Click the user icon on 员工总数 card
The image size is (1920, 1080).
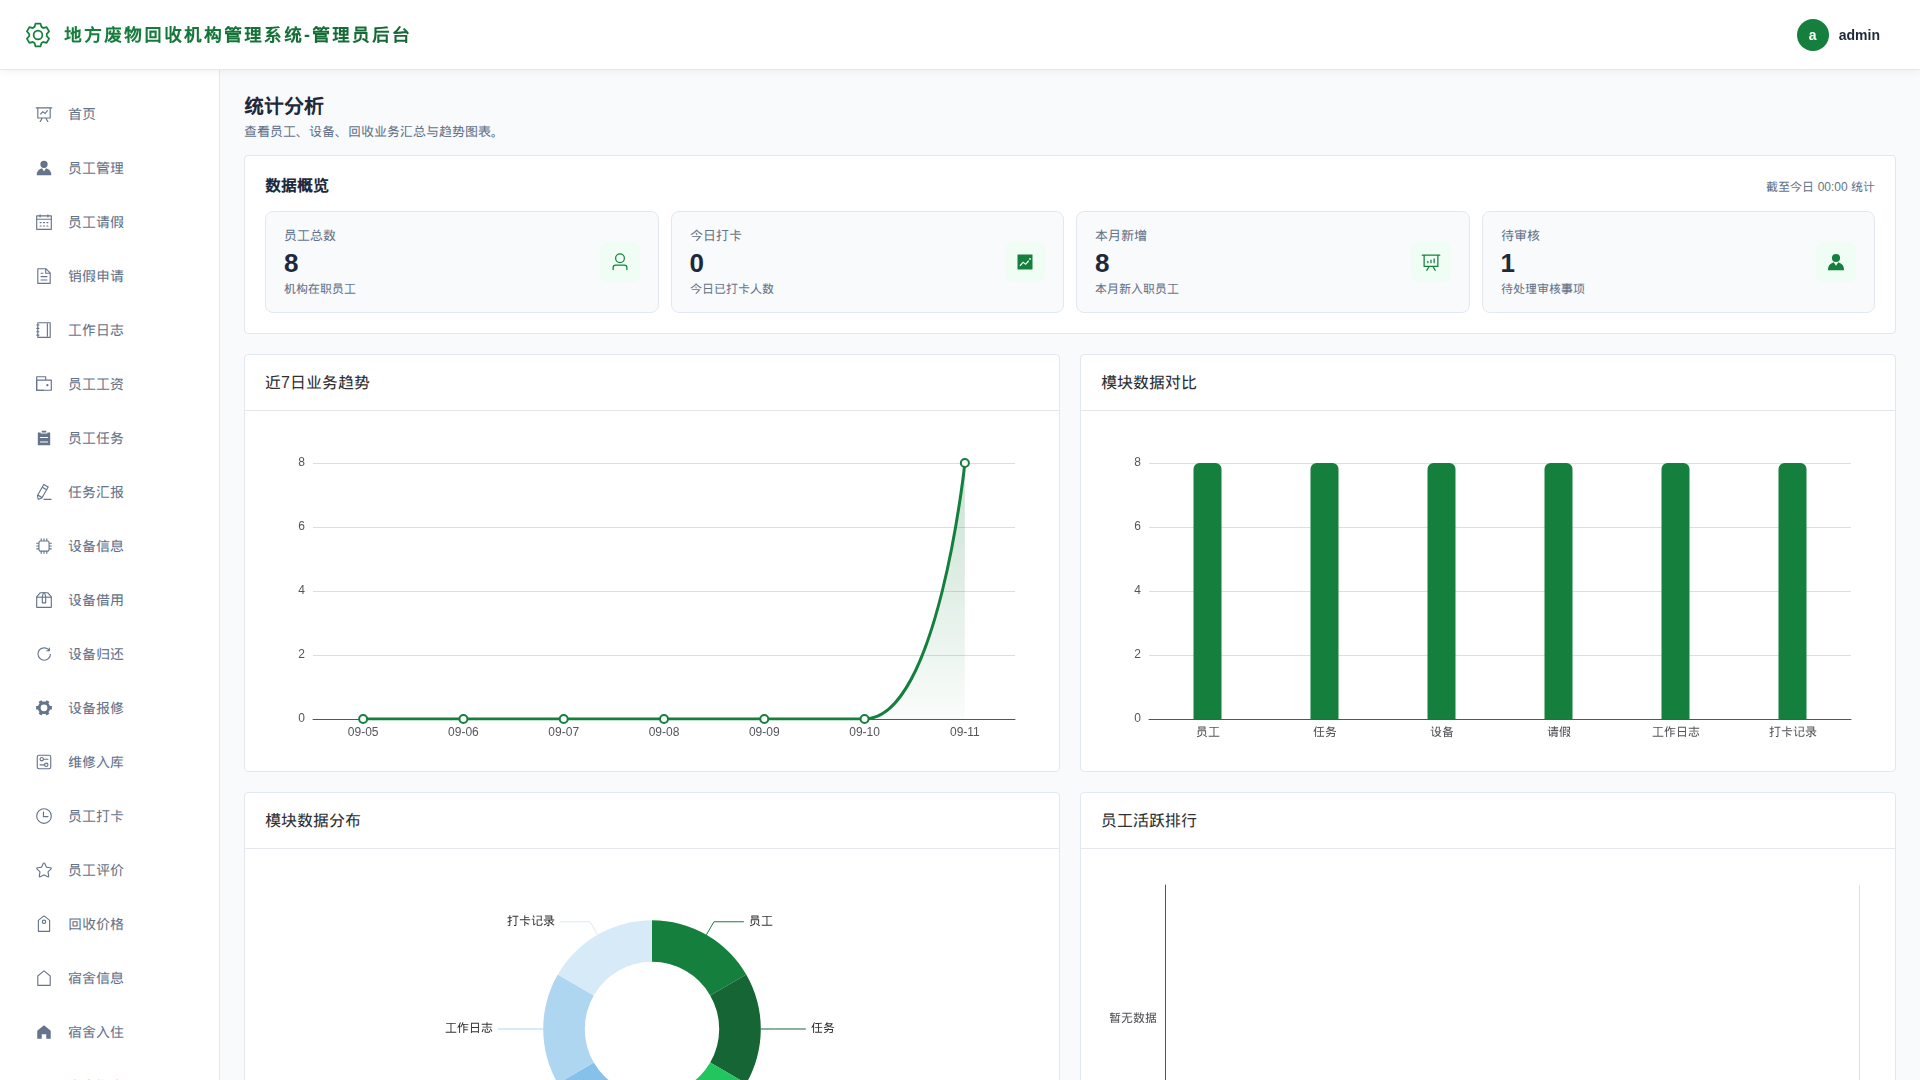[620, 262]
